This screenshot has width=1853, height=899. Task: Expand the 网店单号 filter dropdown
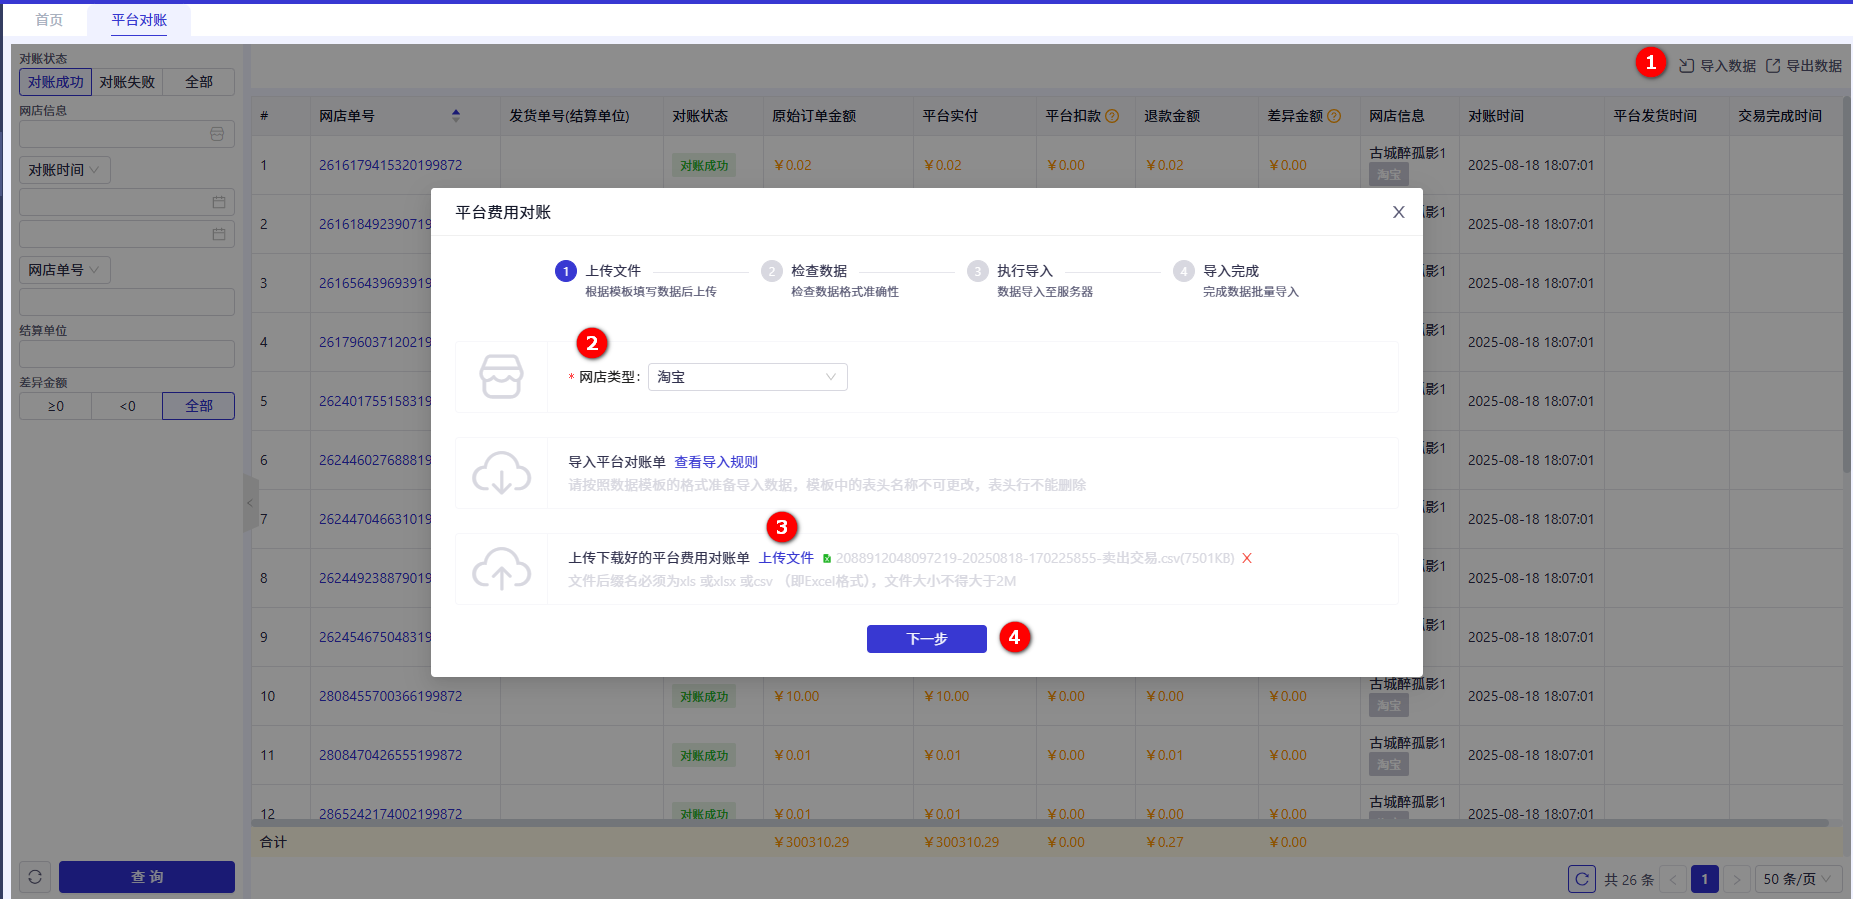pyautogui.click(x=65, y=270)
